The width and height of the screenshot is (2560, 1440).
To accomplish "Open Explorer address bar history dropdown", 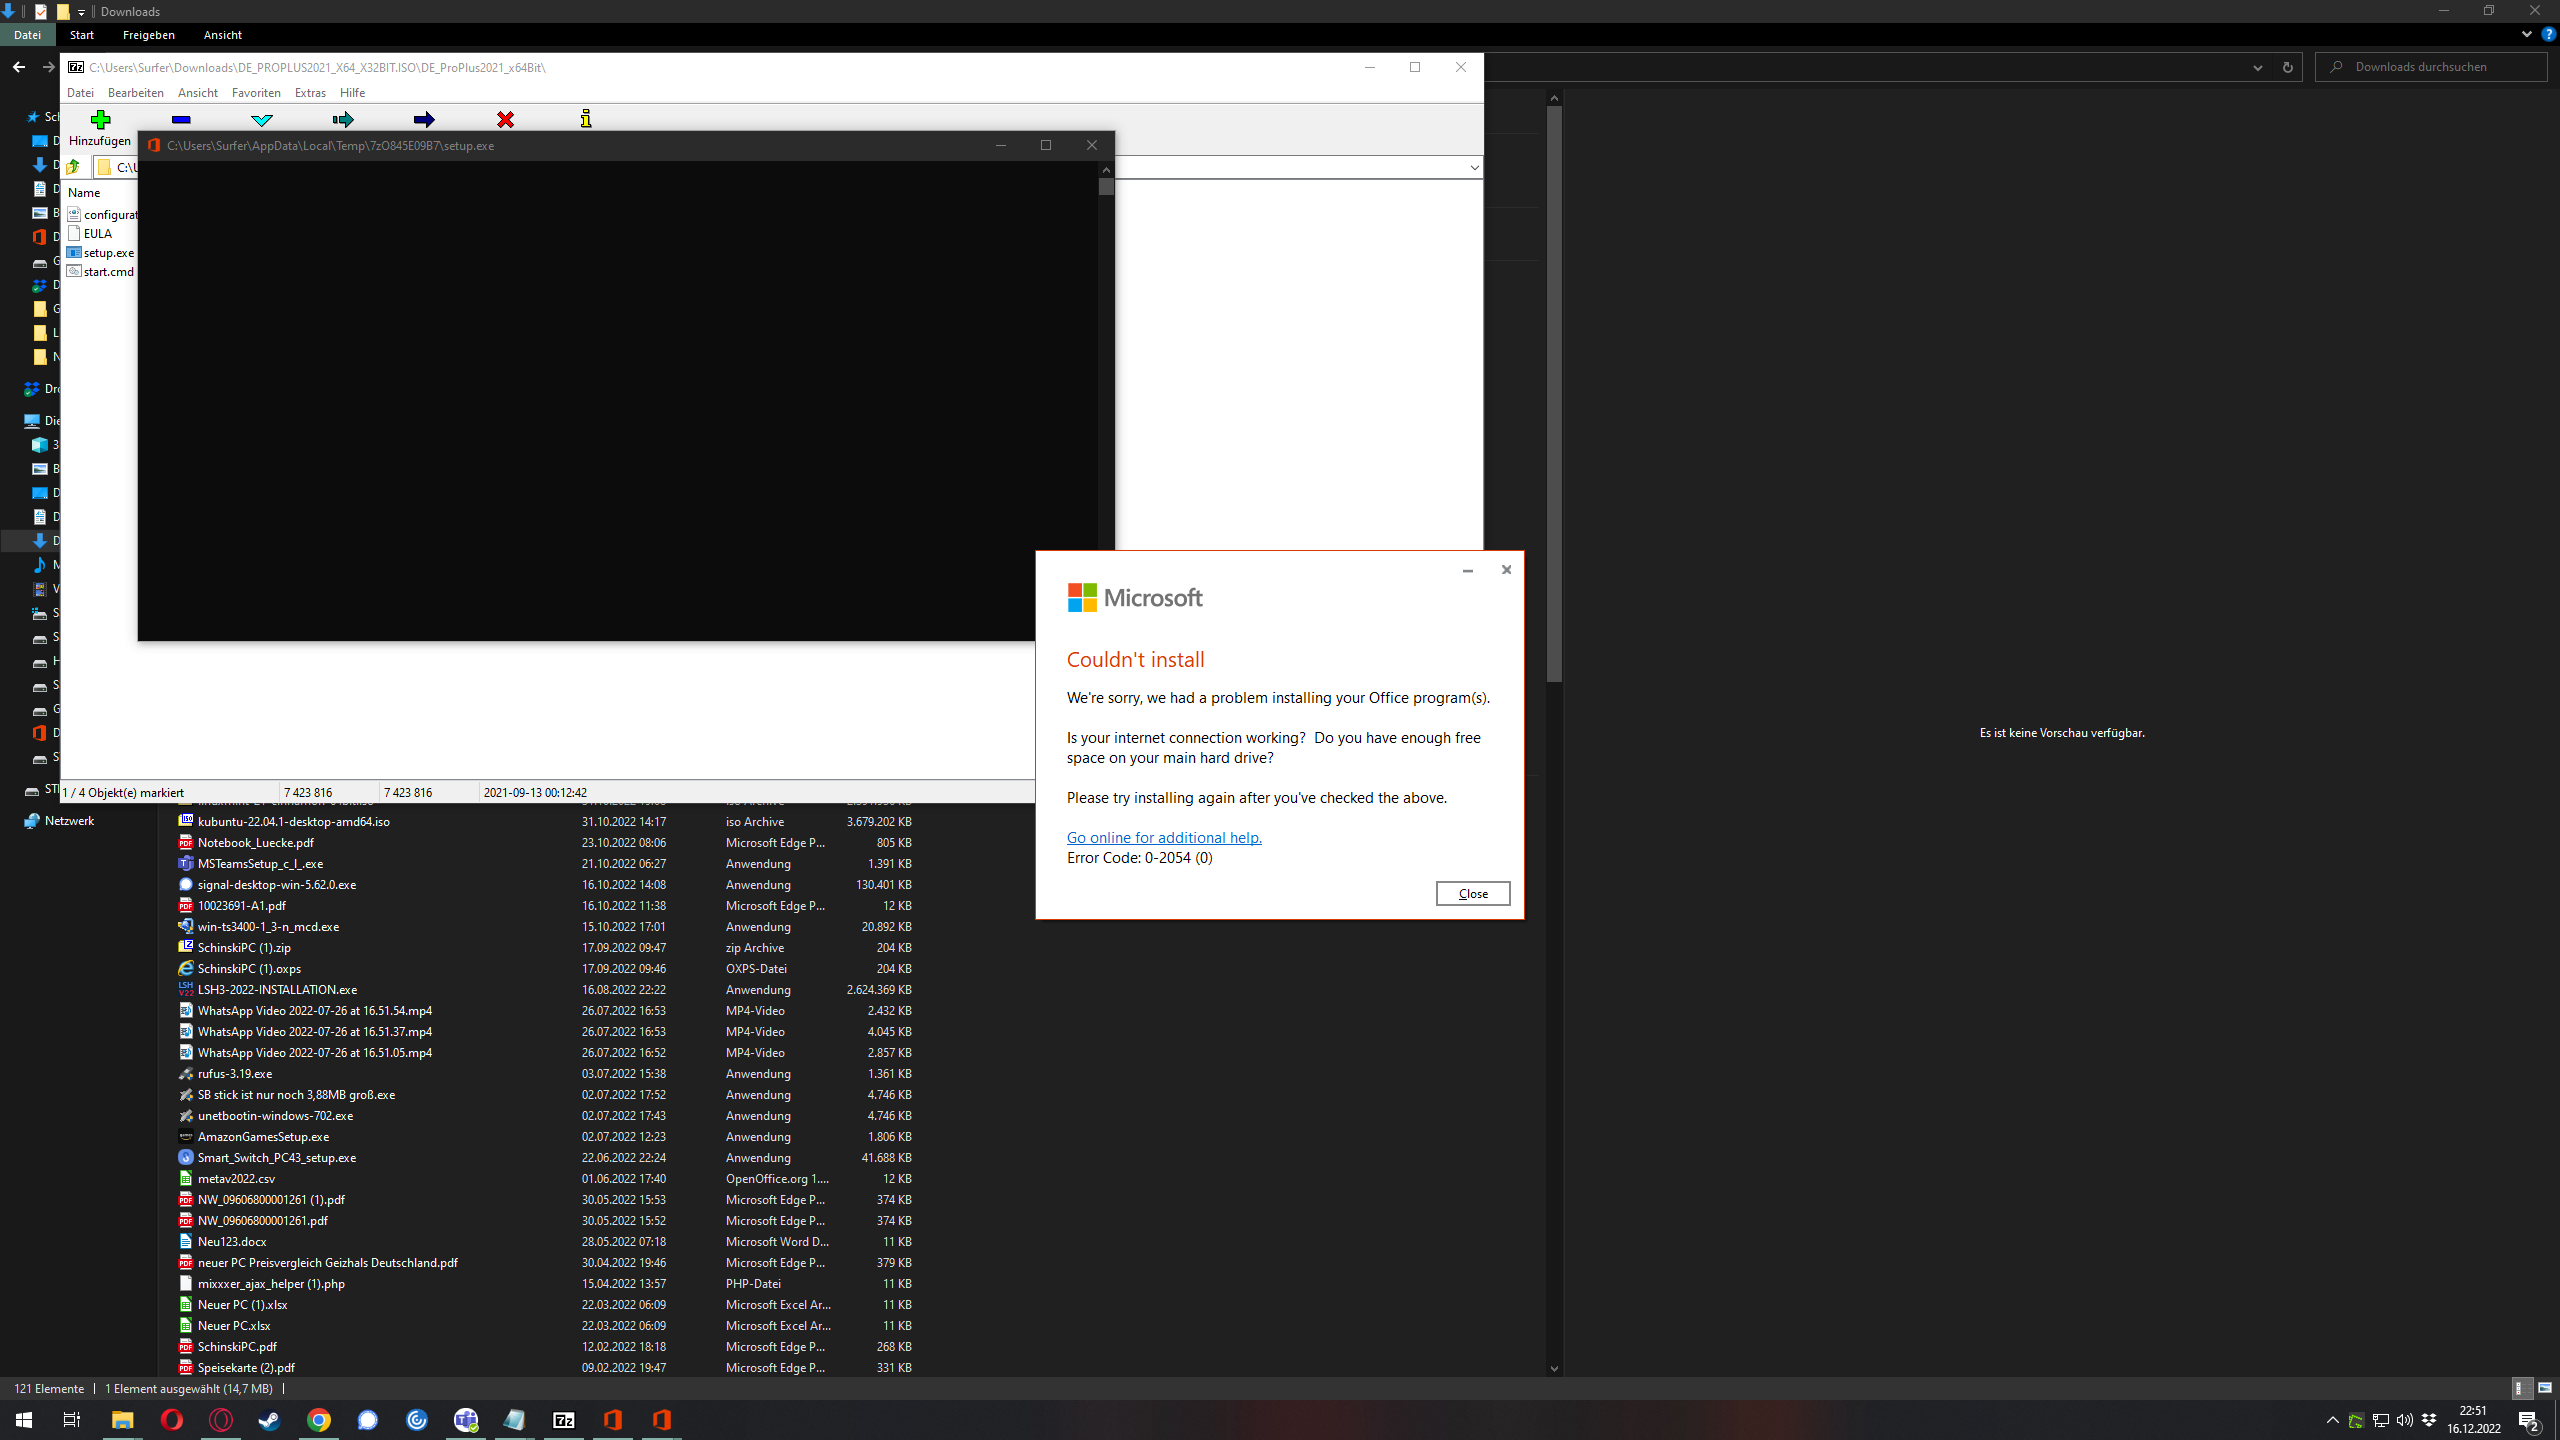I will [x=2257, y=67].
